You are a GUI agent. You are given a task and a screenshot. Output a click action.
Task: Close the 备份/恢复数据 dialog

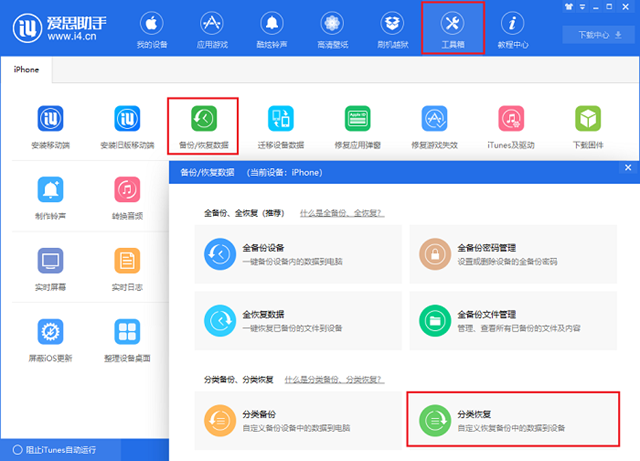pos(628,167)
